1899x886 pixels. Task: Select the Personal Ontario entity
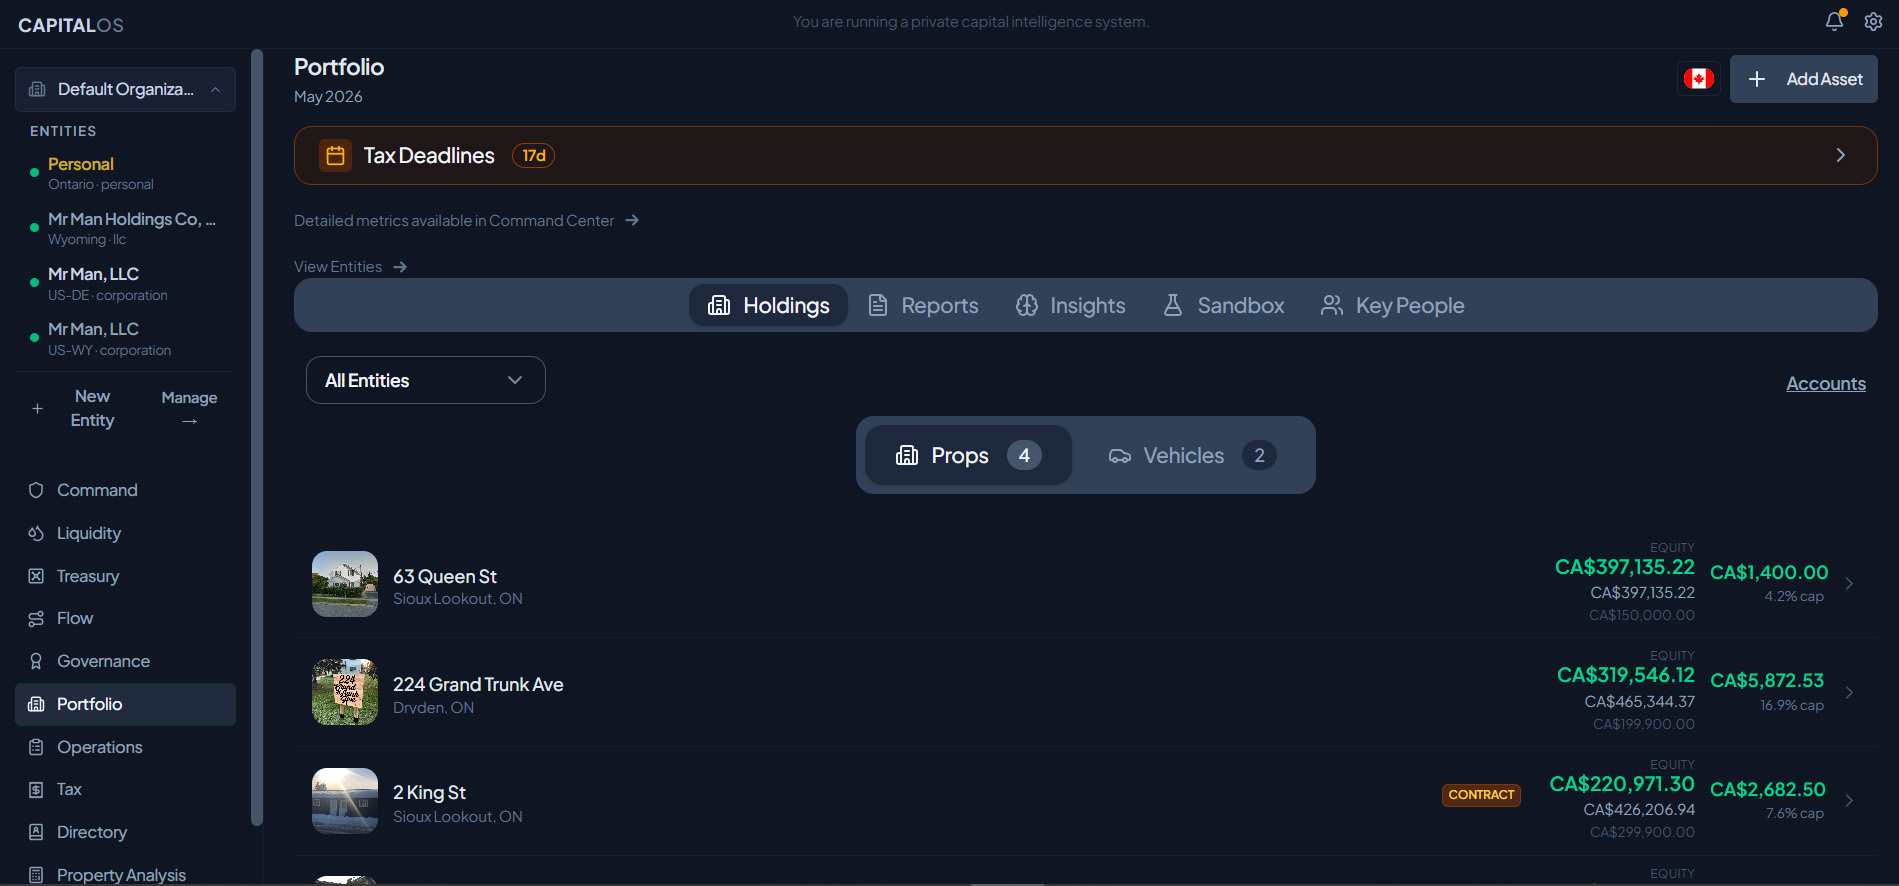tap(125, 173)
